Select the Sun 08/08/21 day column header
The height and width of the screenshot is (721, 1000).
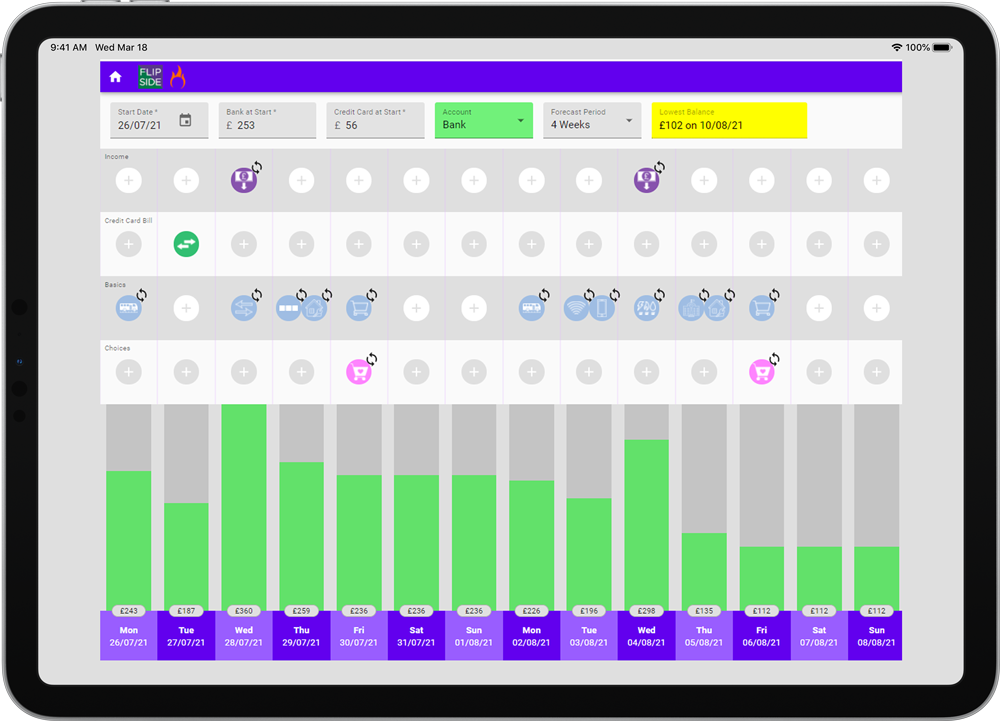coord(876,636)
